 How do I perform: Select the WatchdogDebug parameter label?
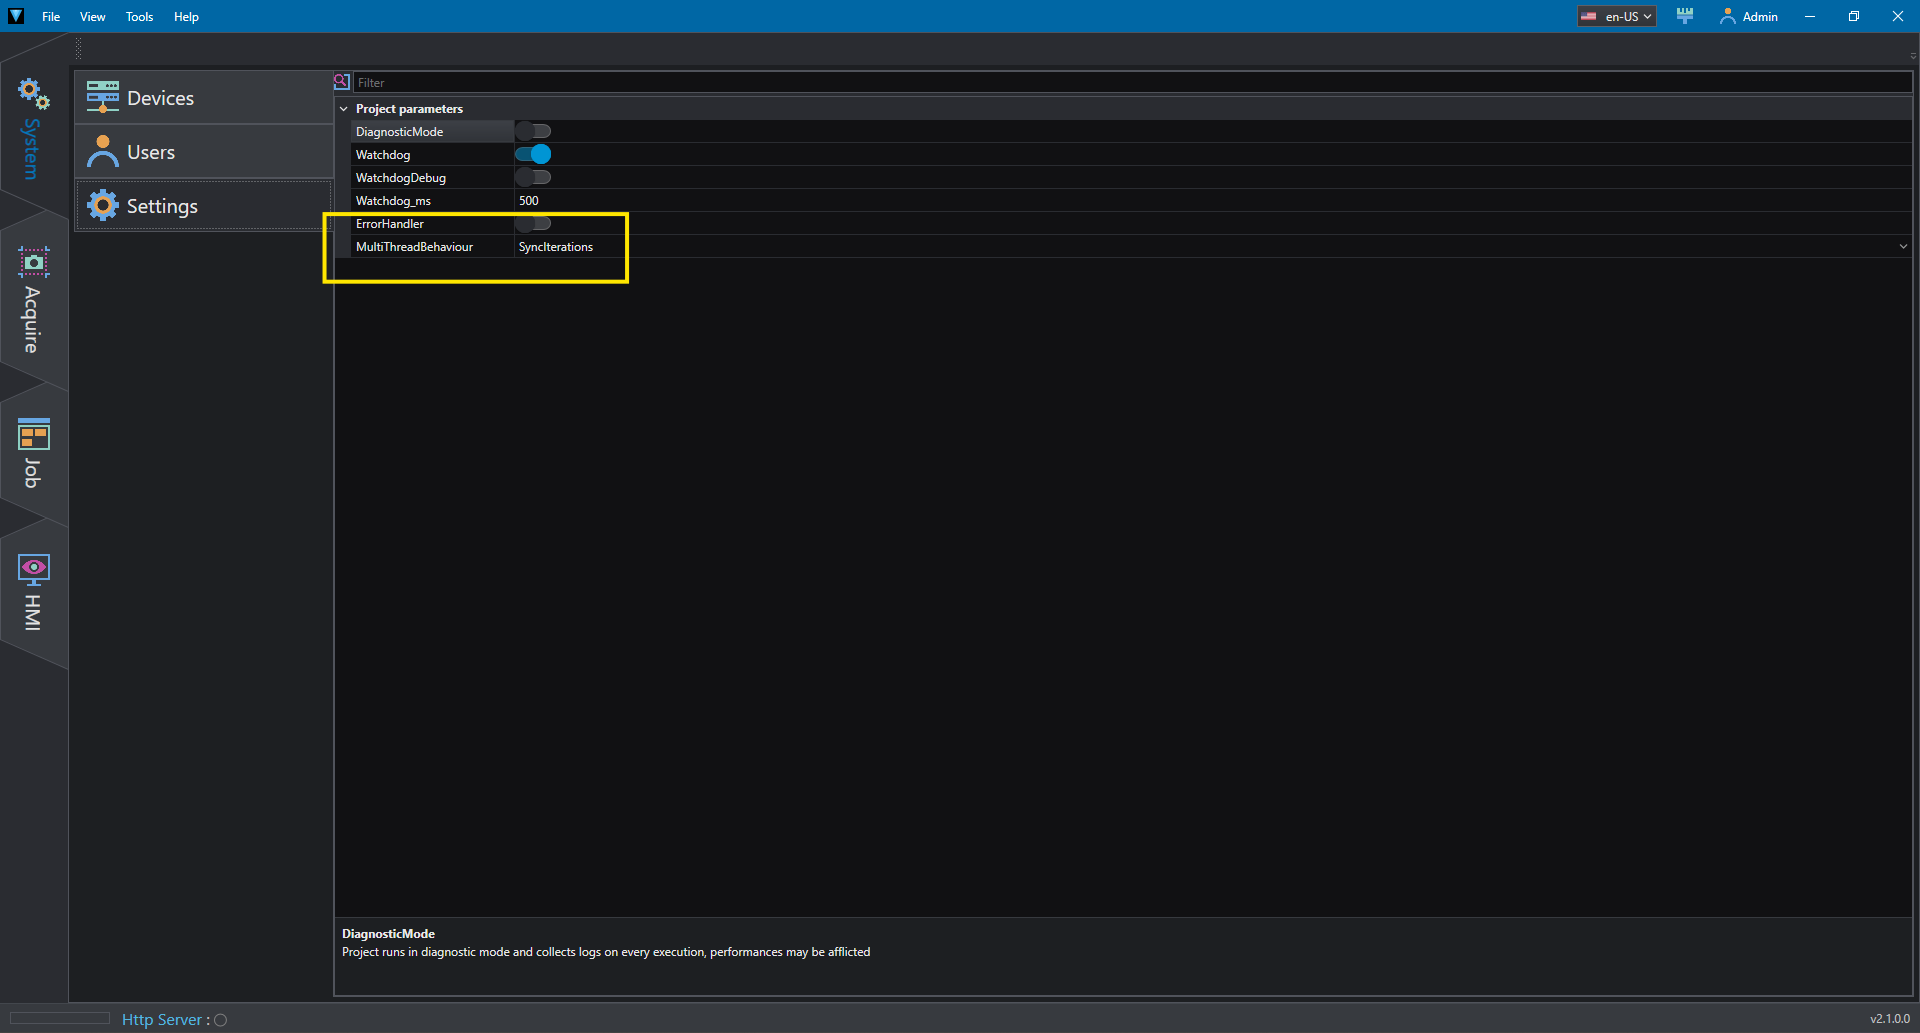[x=401, y=177]
